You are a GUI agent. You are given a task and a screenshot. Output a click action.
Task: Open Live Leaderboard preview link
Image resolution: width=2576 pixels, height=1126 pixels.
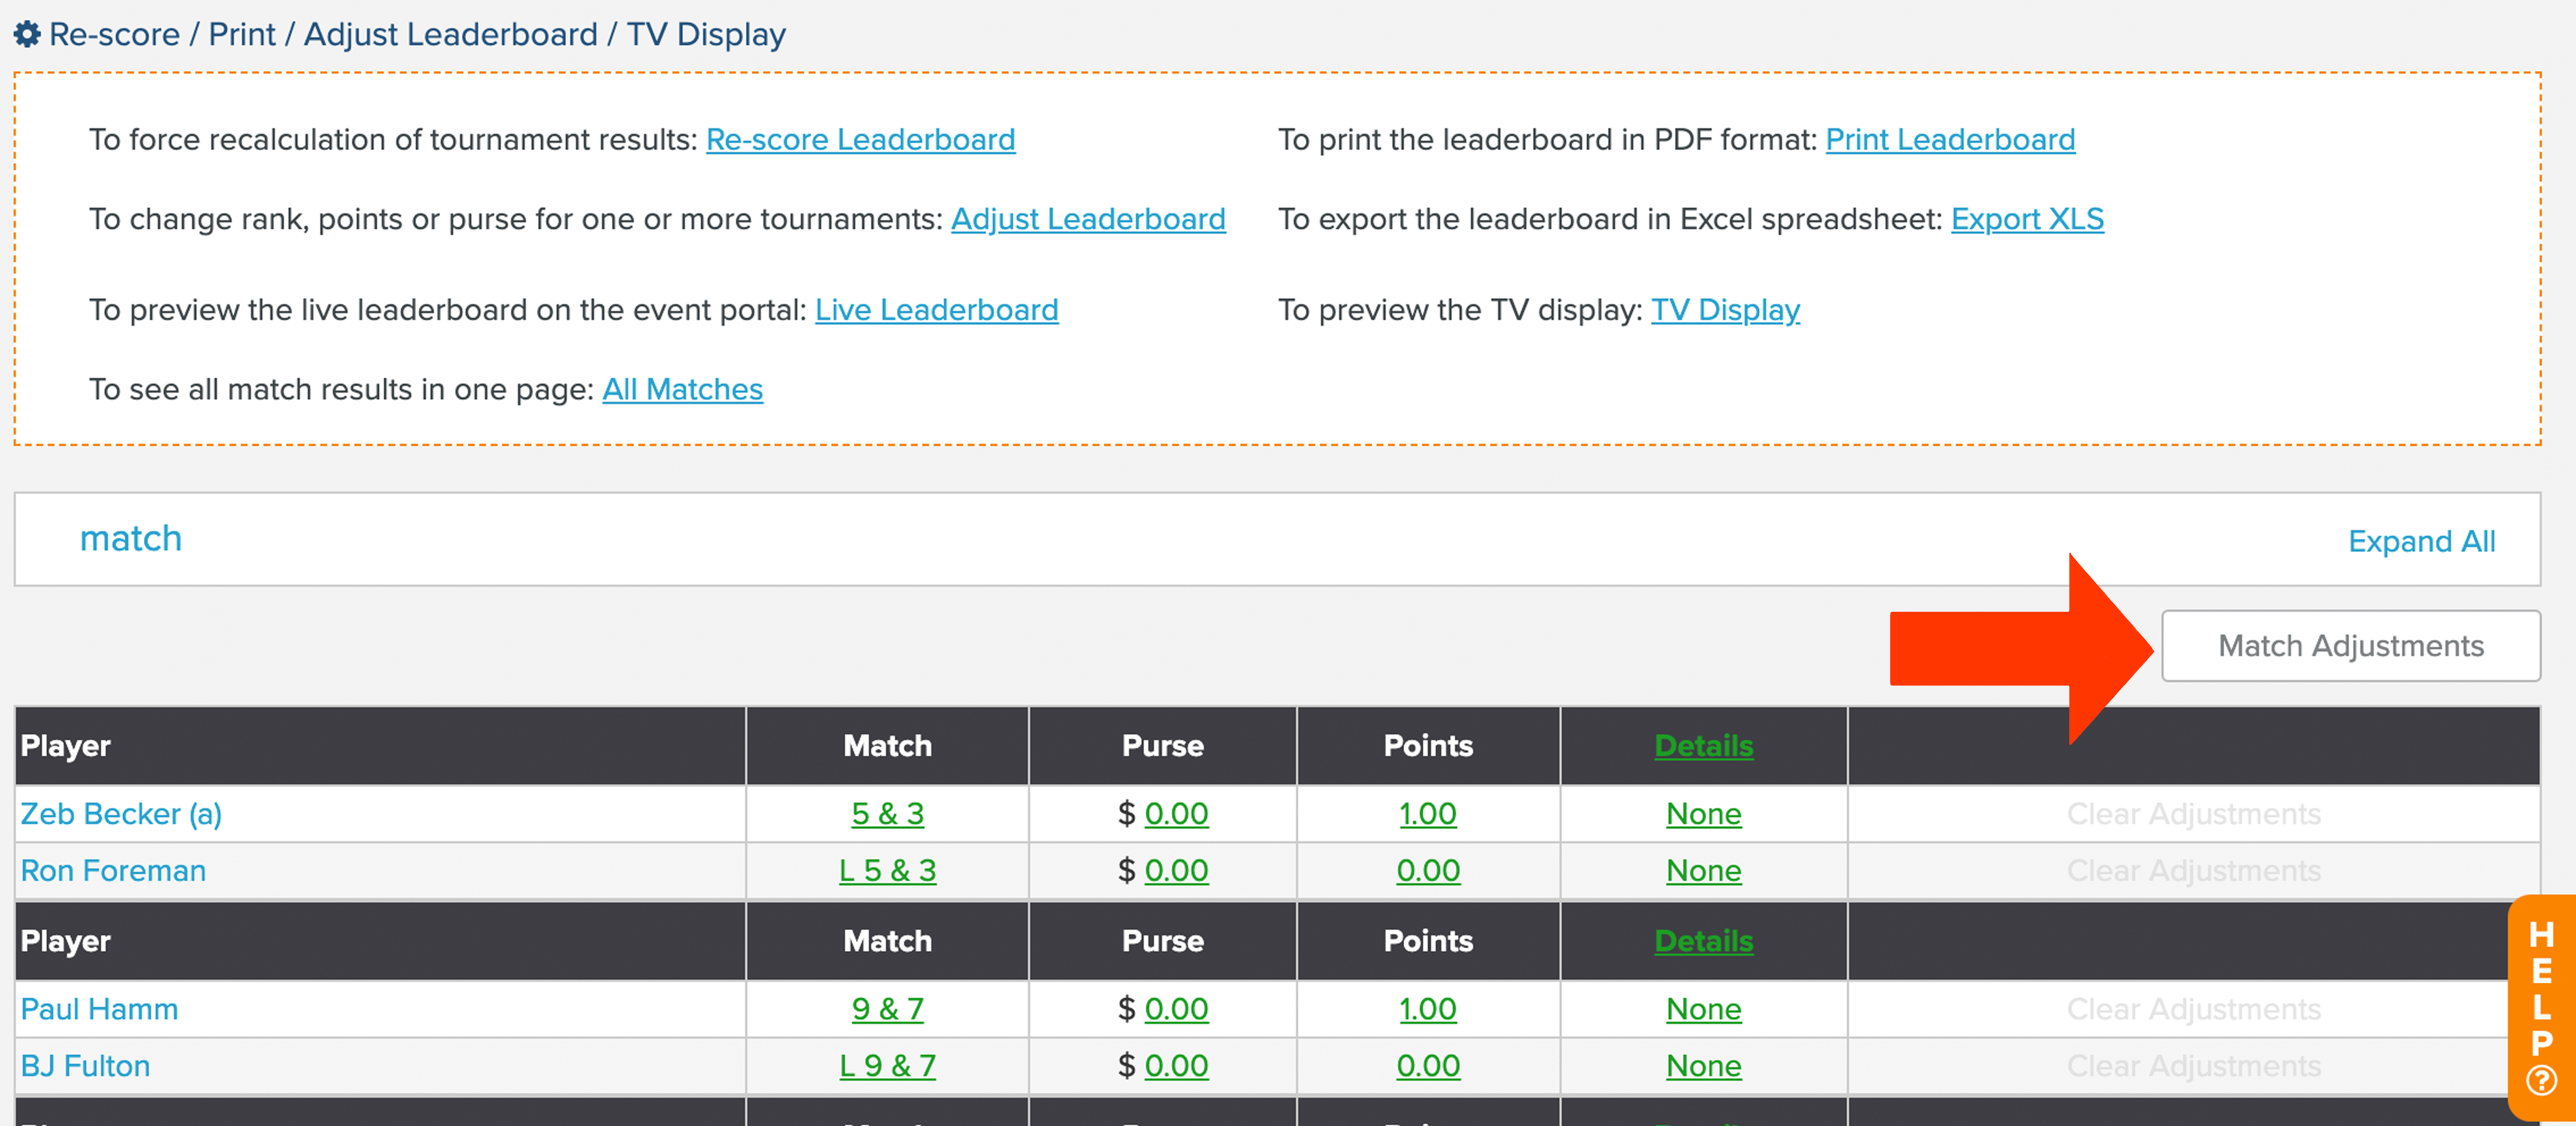[936, 310]
